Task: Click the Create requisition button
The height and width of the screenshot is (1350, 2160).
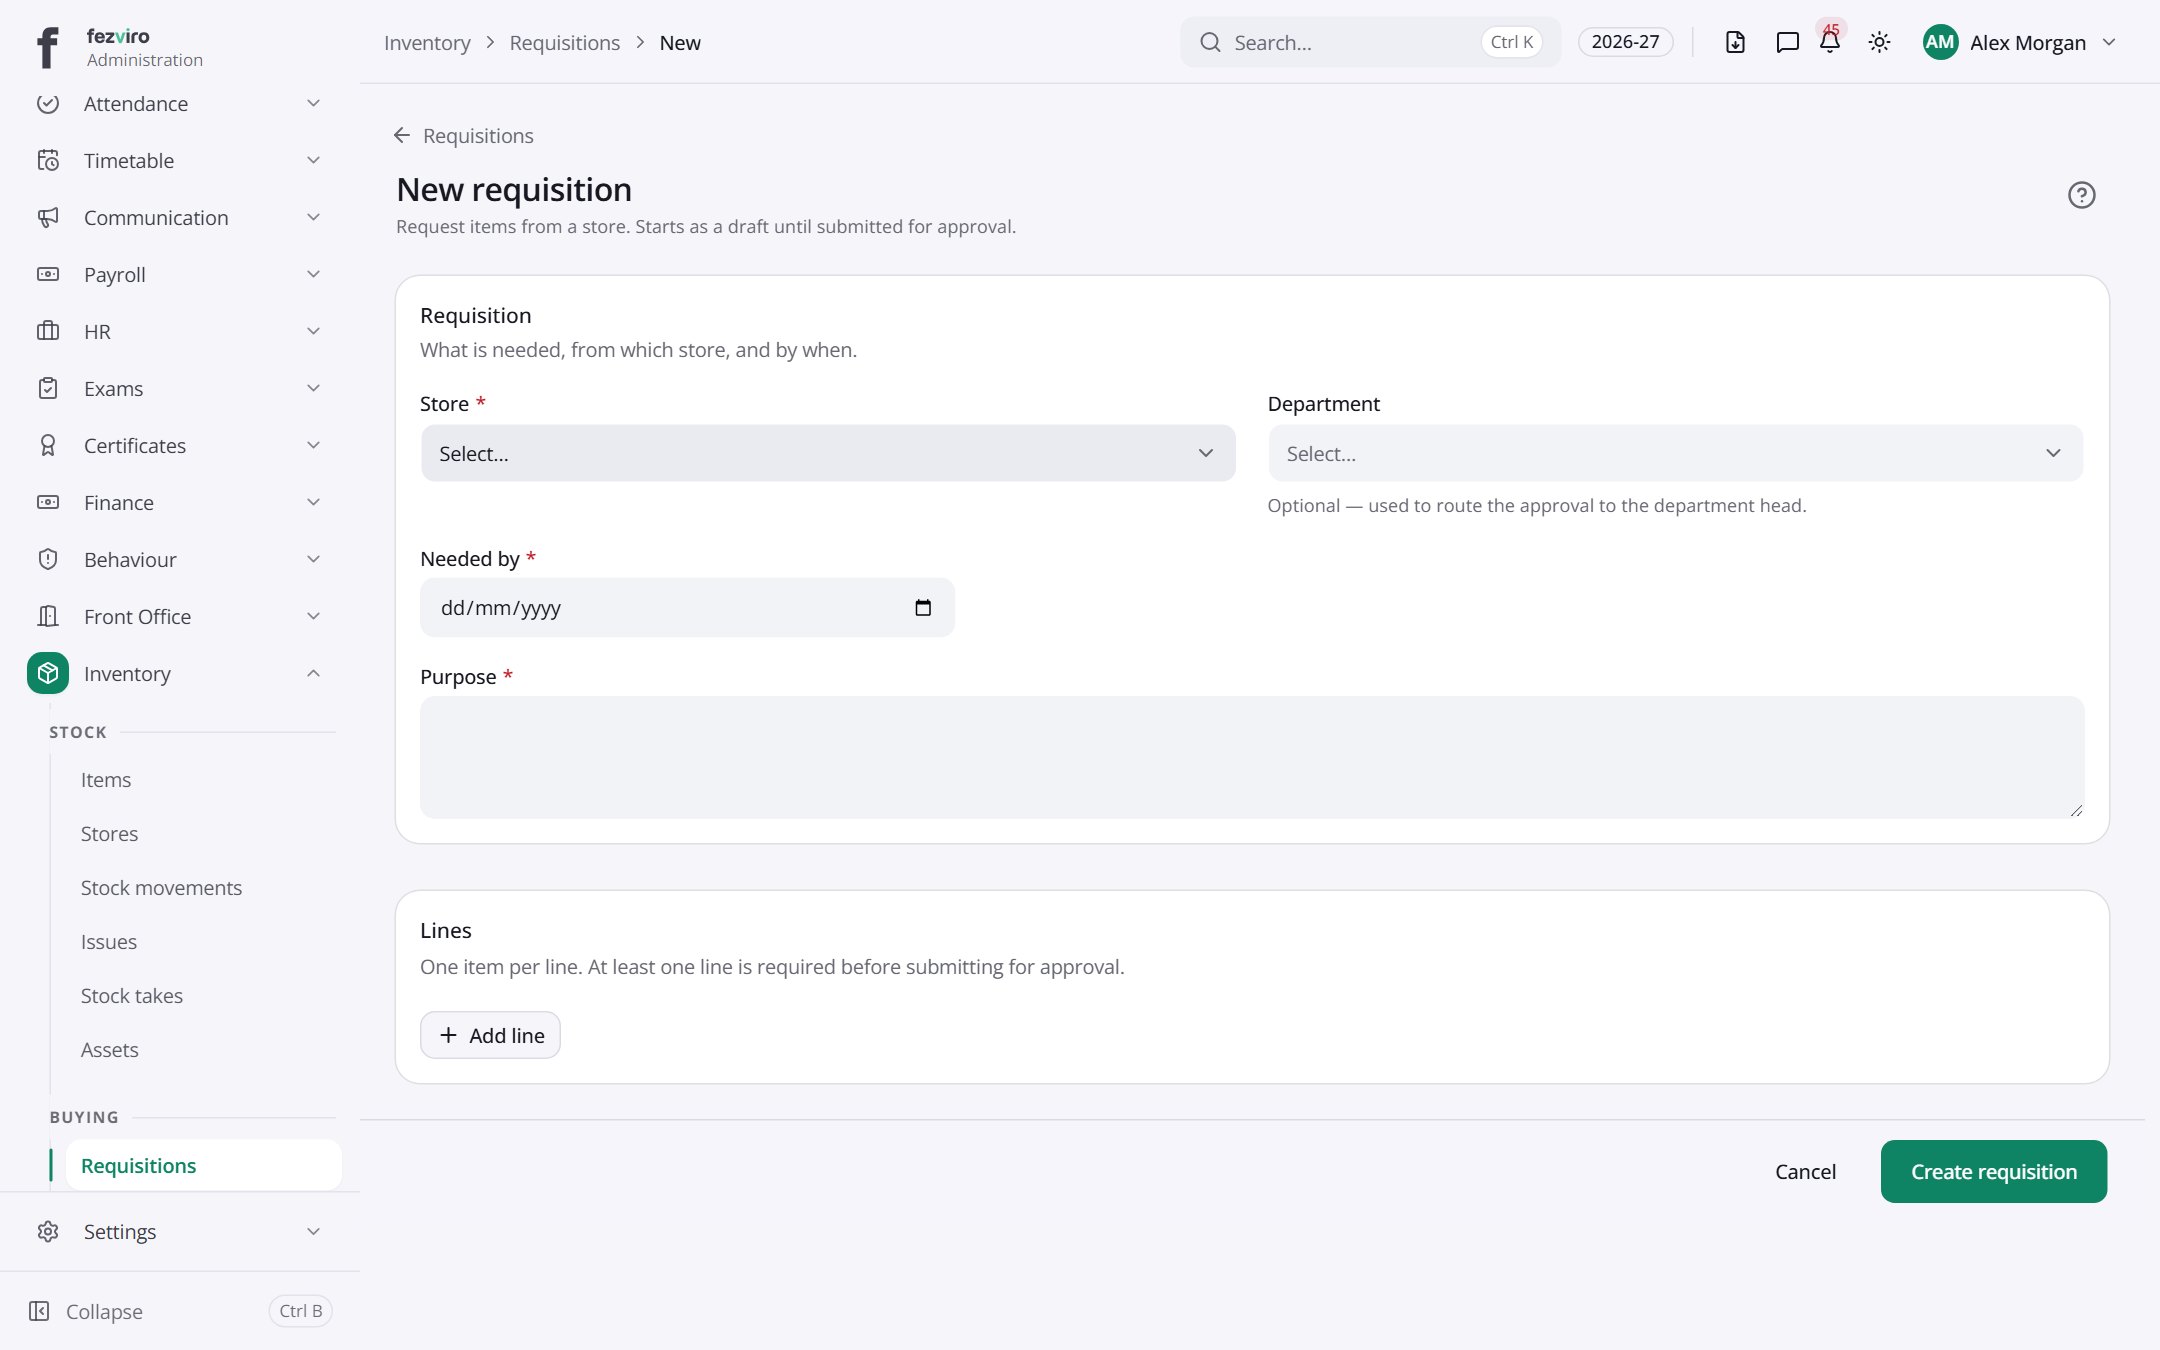Action: click(1993, 1172)
